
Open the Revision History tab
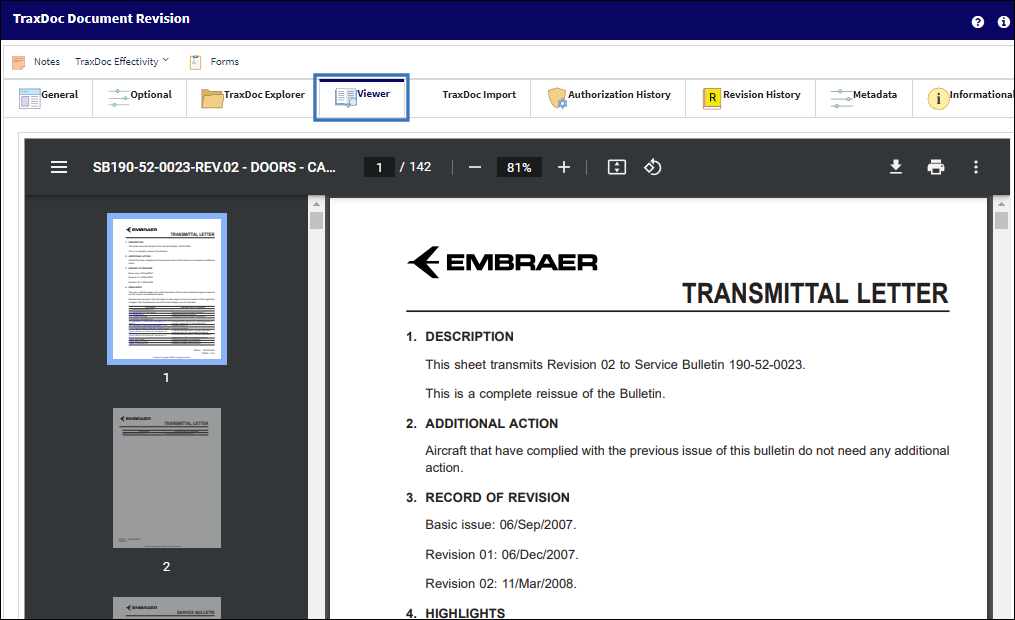(751, 98)
